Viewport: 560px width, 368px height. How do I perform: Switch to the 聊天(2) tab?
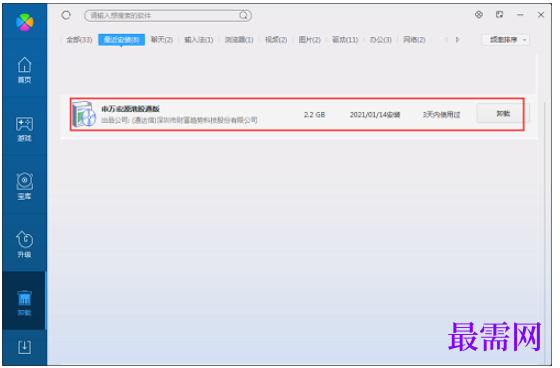[x=161, y=40]
